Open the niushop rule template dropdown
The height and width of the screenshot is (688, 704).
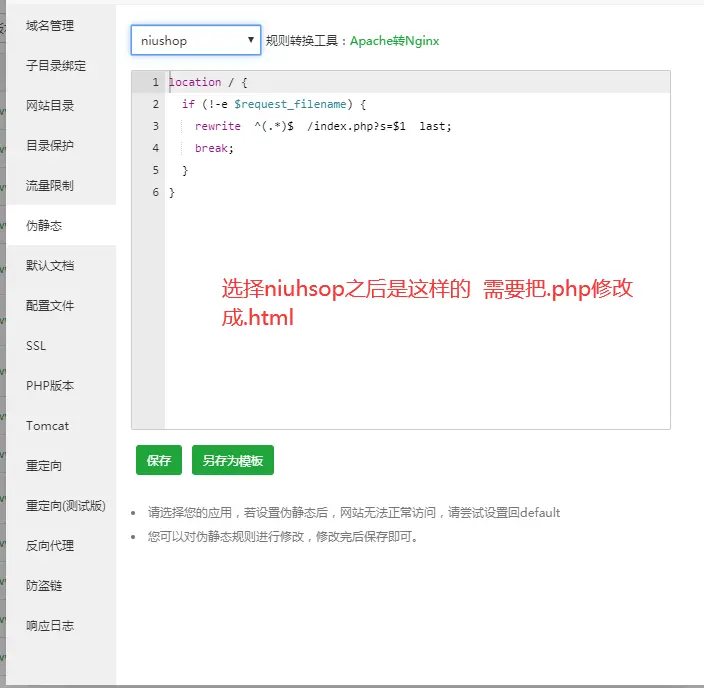click(196, 41)
